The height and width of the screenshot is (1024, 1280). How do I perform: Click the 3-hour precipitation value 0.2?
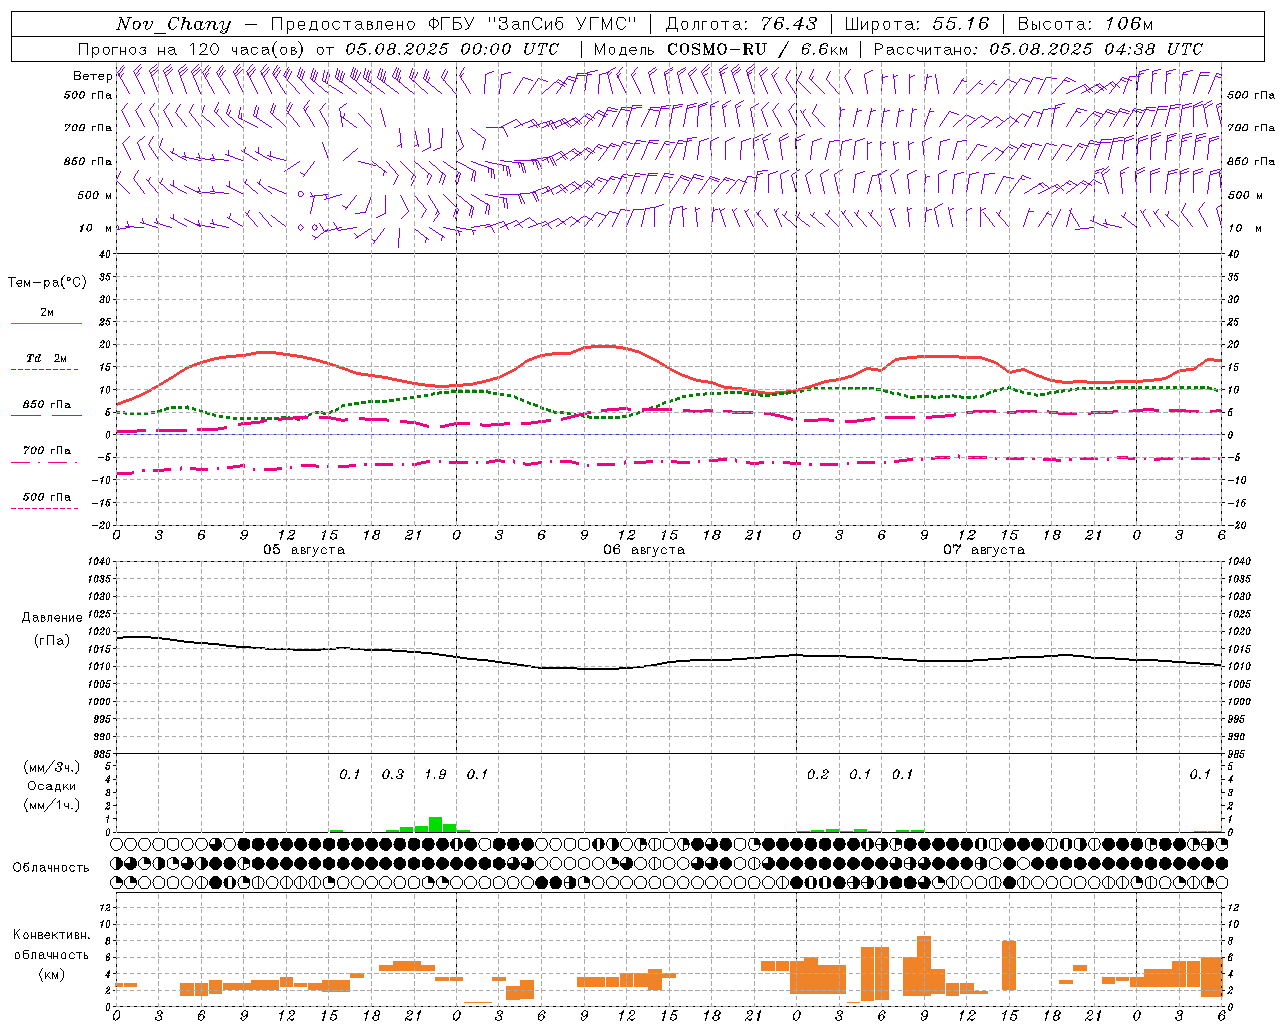point(818,775)
